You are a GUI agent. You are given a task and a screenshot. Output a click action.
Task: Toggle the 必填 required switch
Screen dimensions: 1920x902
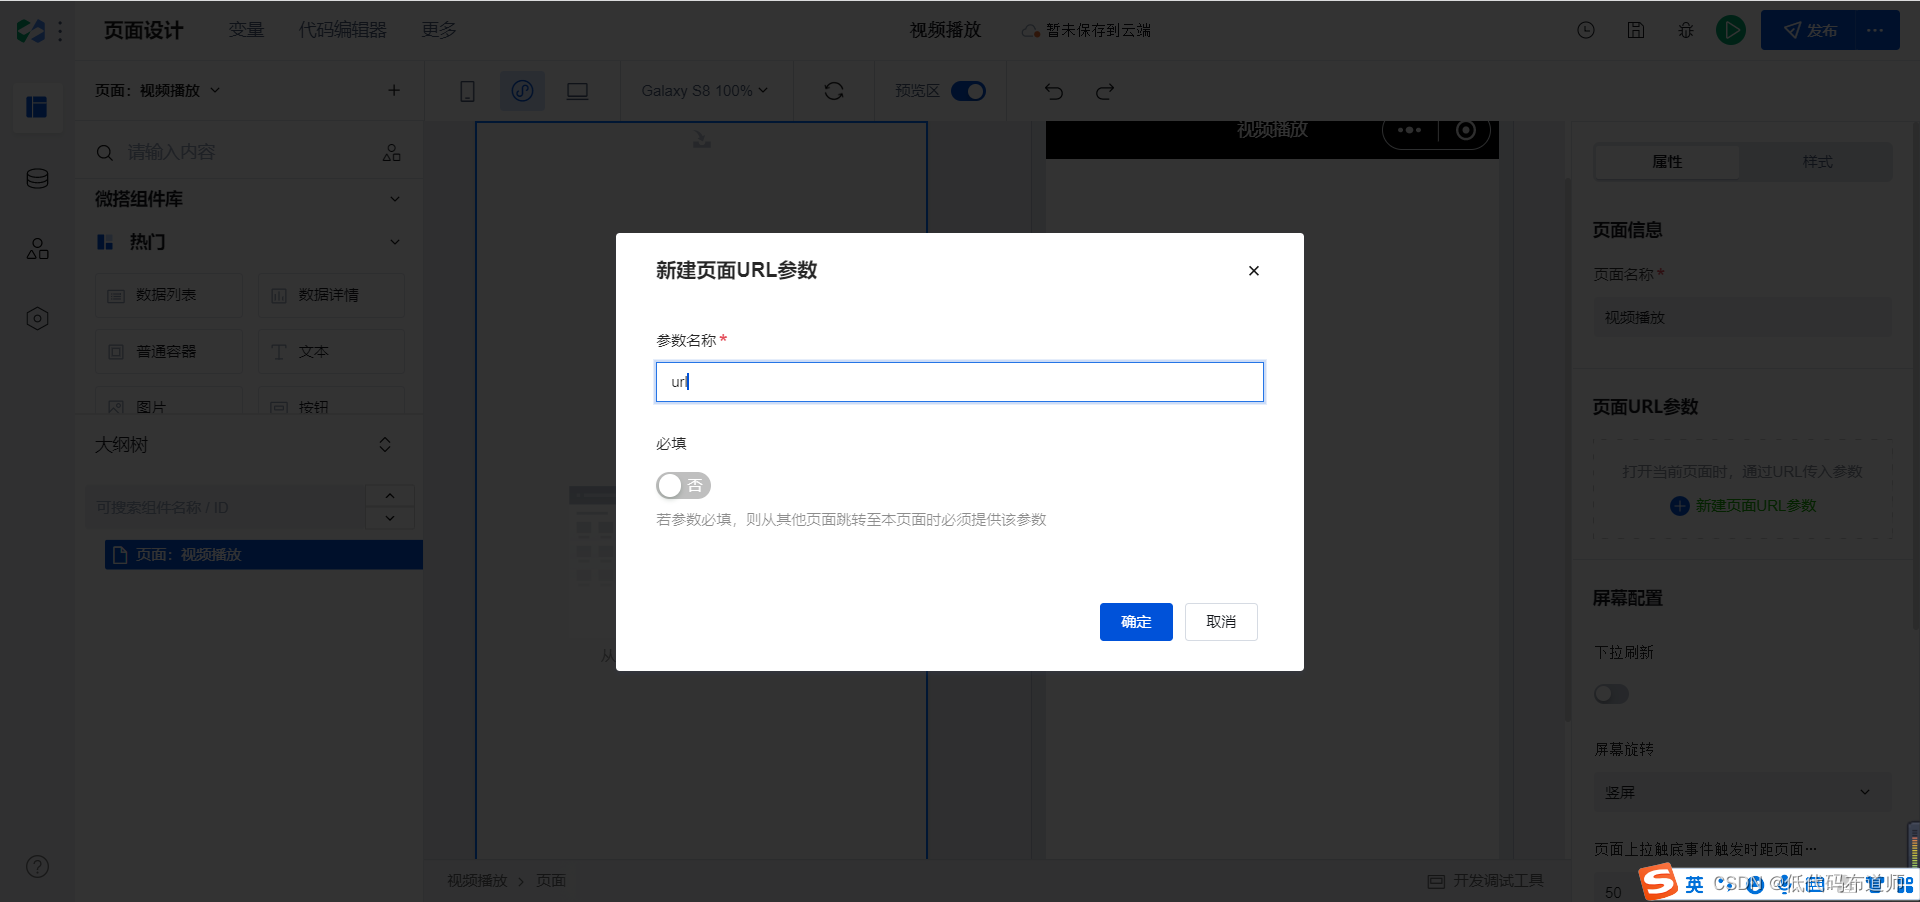click(x=683, y=486)
